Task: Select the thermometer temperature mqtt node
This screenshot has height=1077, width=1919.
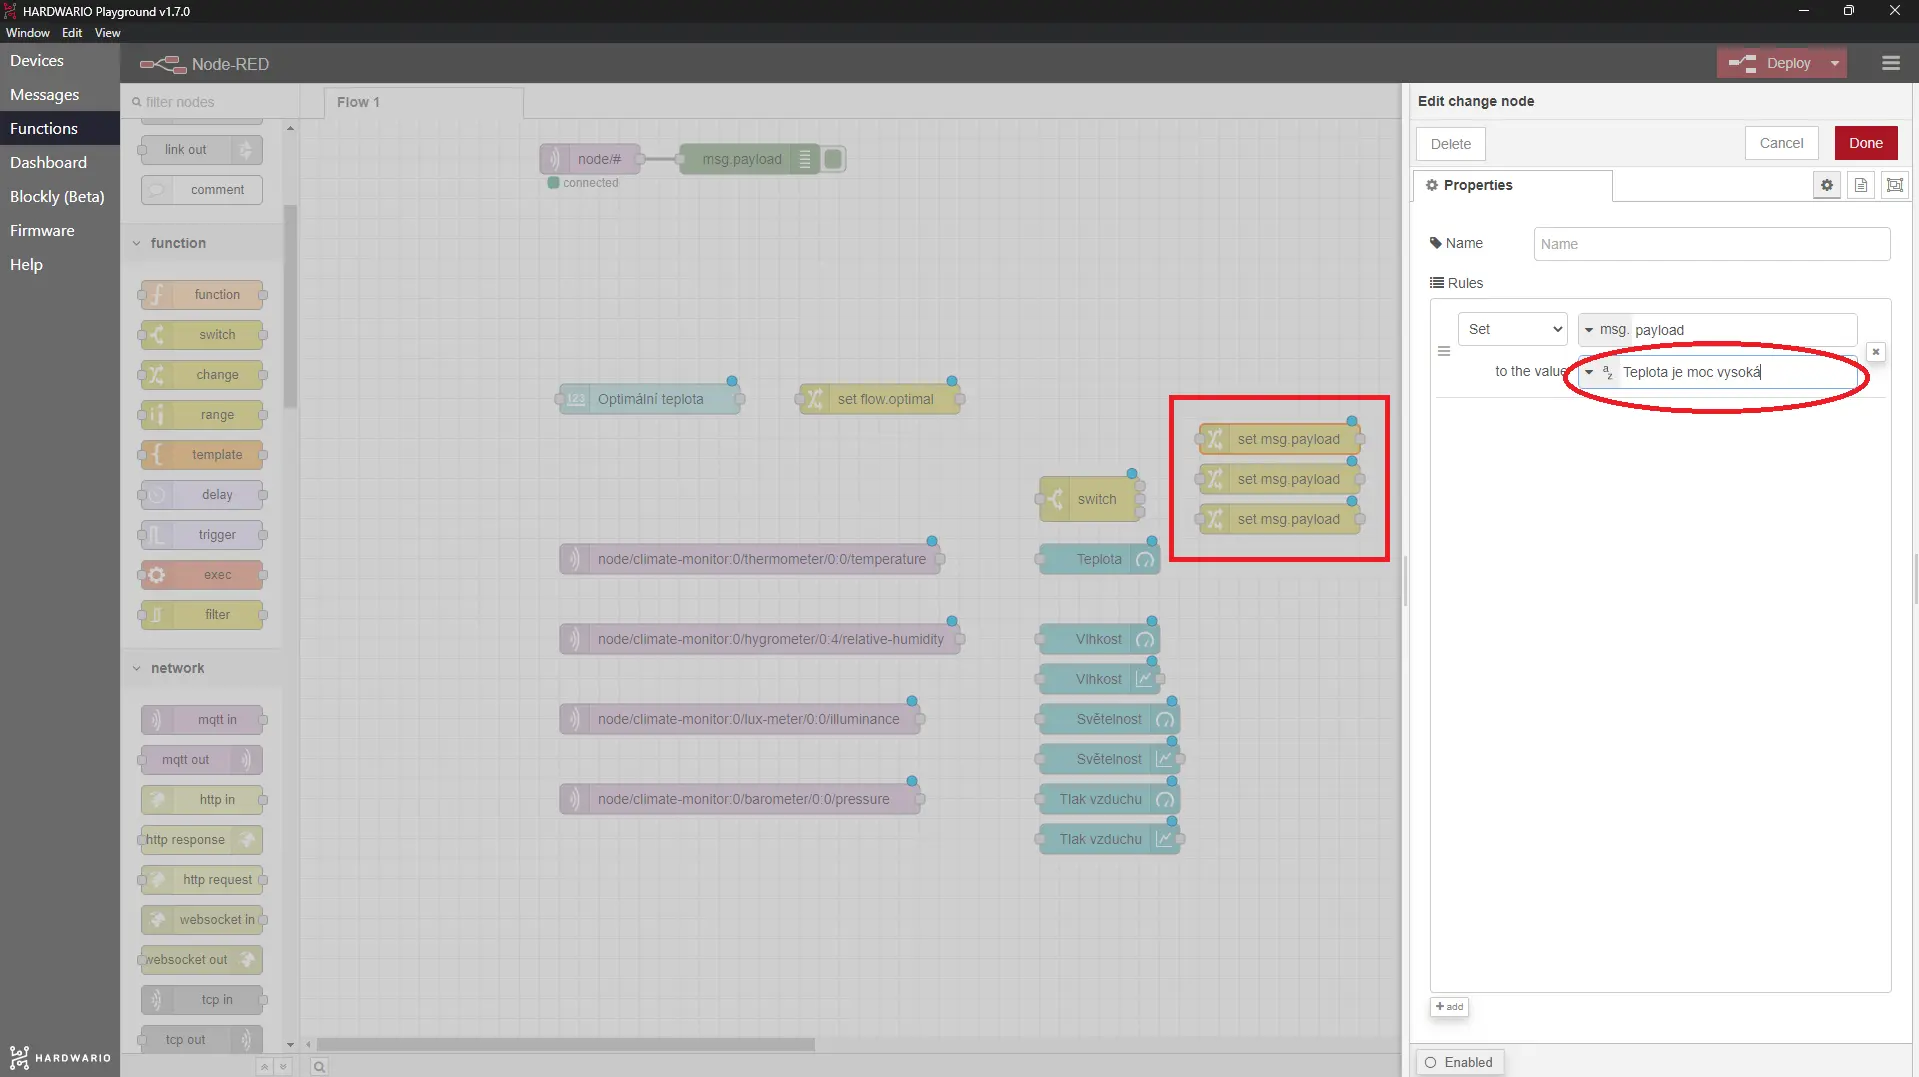Action: point(750,559)
